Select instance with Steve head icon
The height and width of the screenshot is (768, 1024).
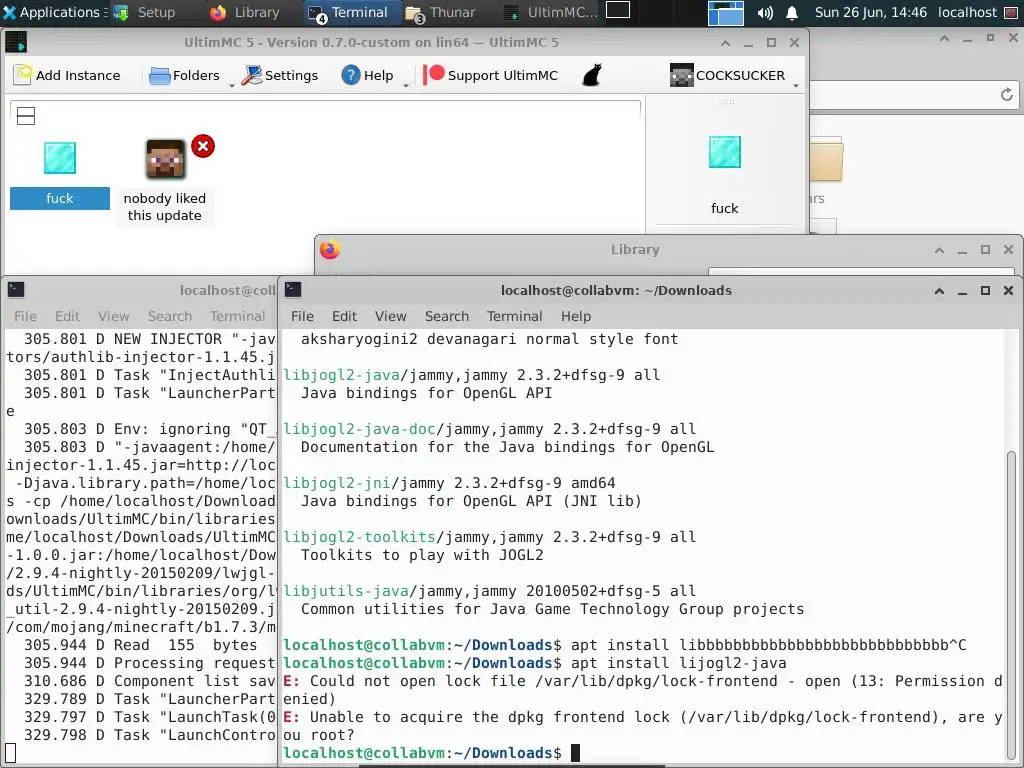tap(165, 159)
